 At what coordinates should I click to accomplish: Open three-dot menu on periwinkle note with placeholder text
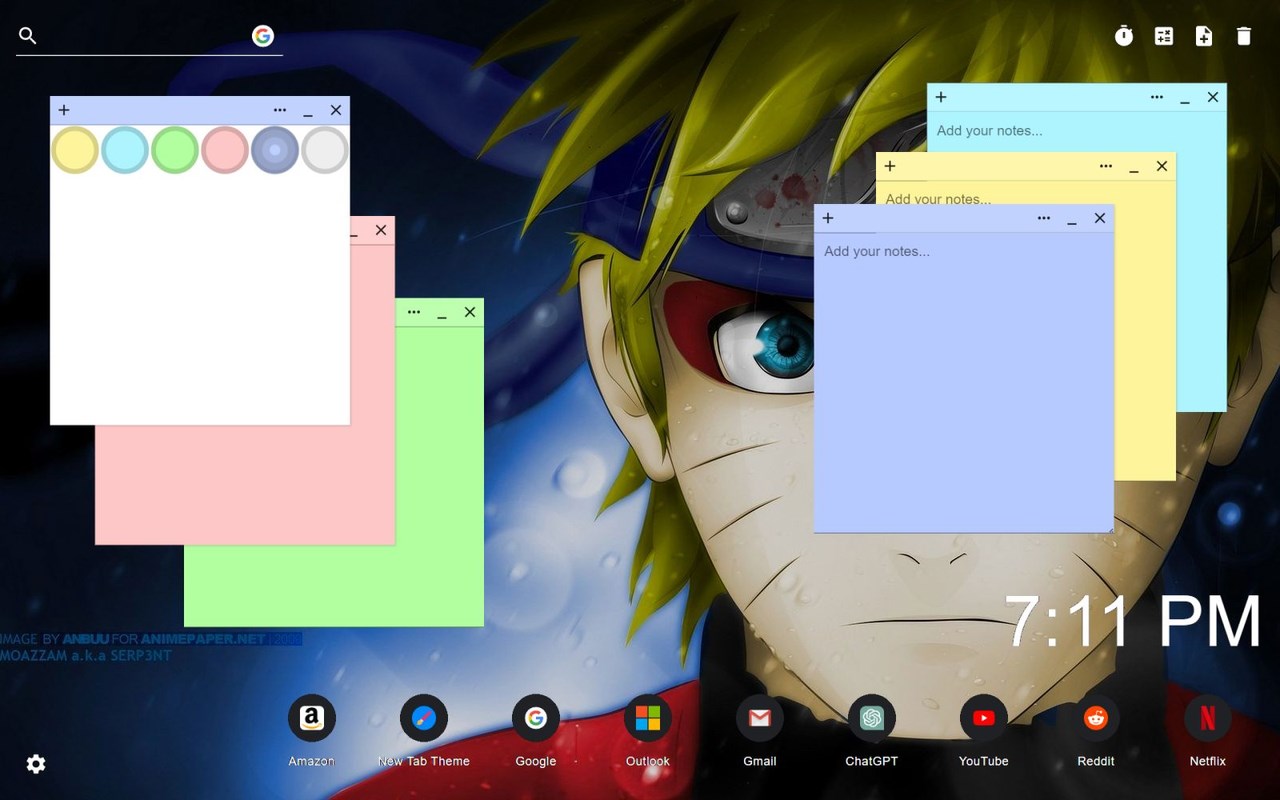click(1044, 218)
